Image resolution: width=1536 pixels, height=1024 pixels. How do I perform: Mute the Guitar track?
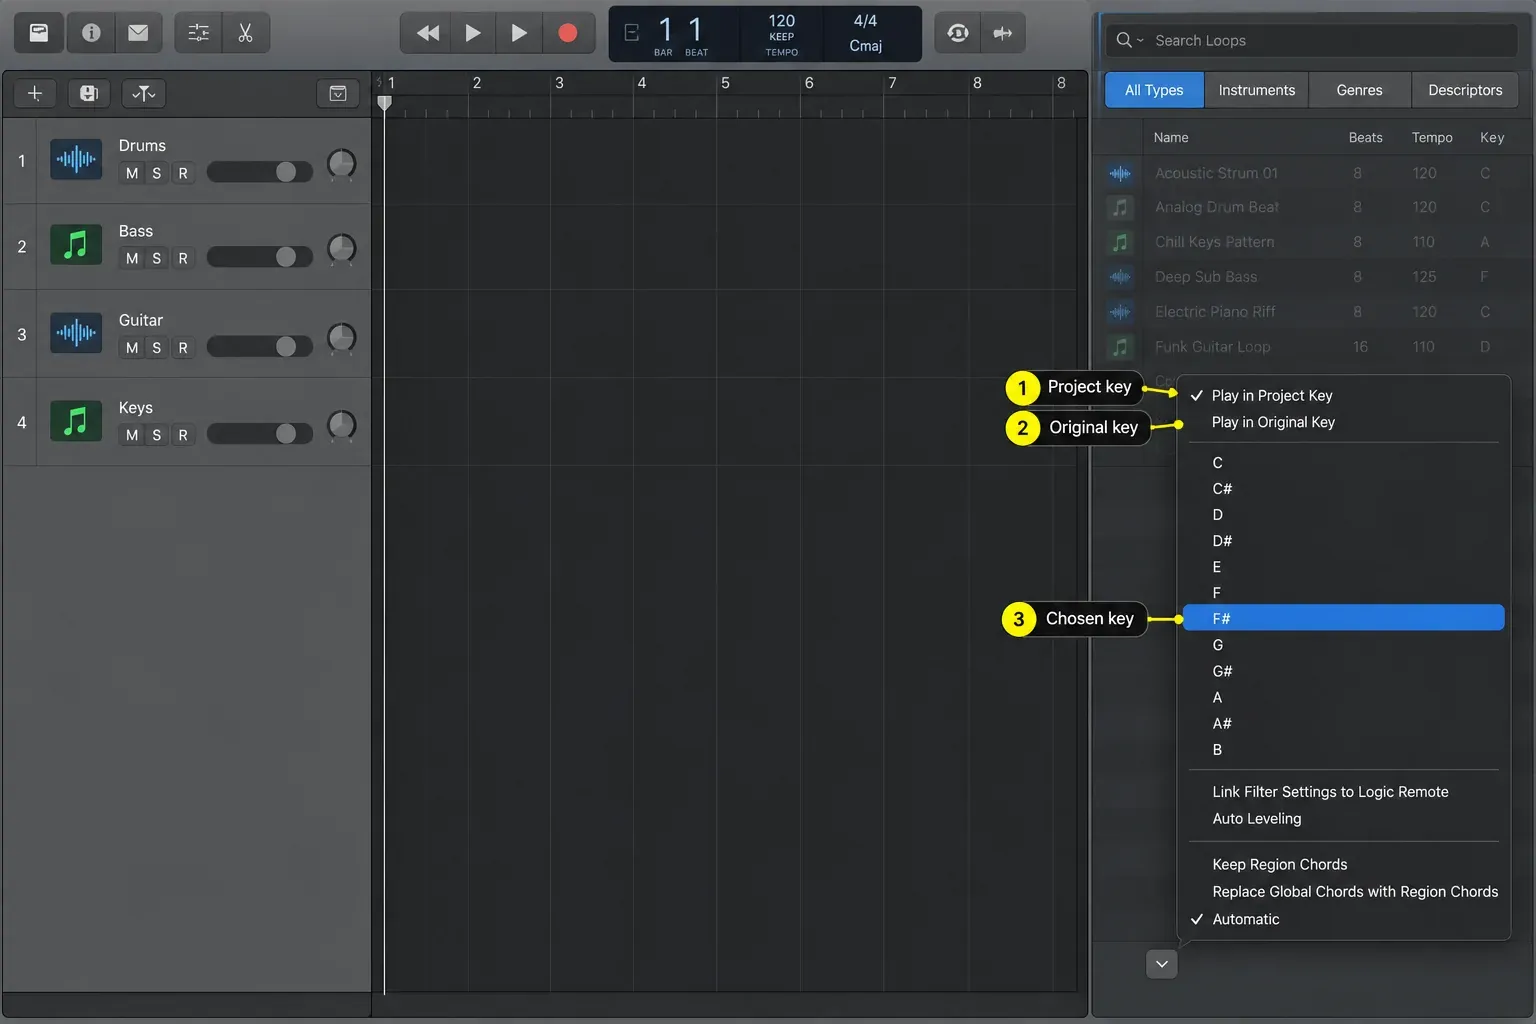[132, 347]
